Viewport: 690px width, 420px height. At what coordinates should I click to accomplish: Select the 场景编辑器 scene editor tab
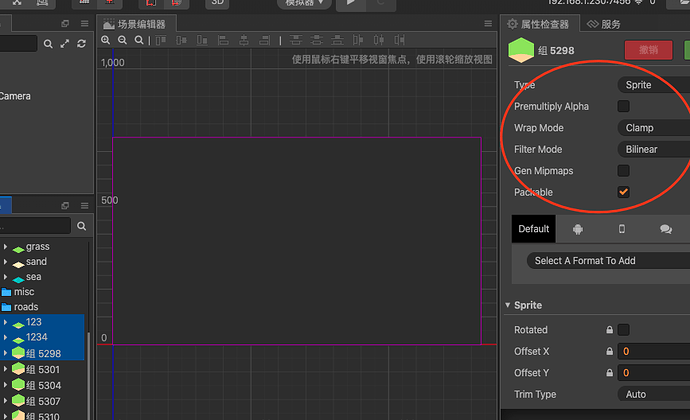point(136,24)
